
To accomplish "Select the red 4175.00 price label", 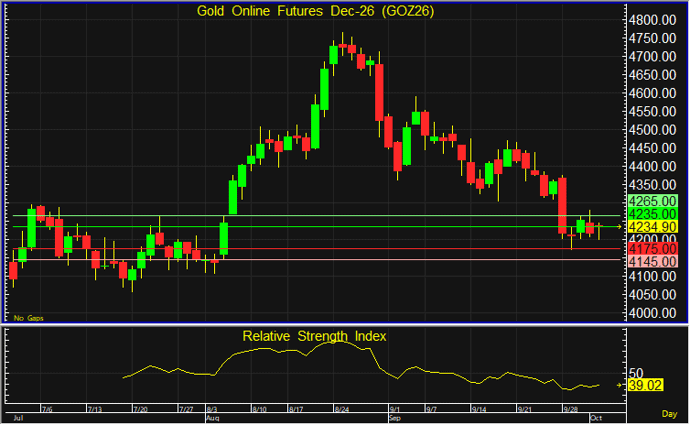I will pos(652,249).
